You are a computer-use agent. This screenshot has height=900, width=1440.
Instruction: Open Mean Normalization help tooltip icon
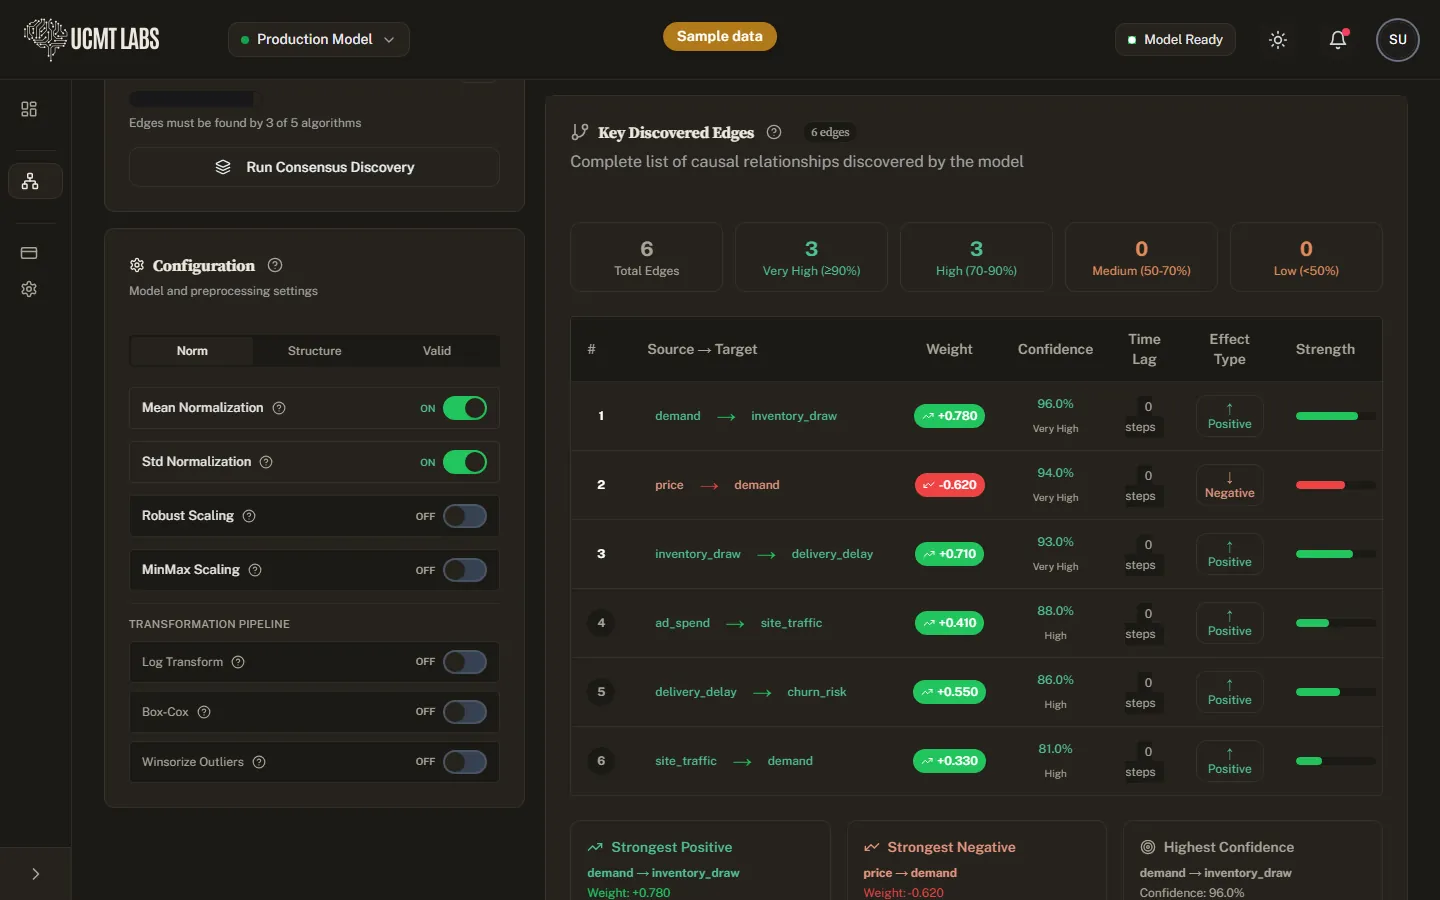[279, 408]
